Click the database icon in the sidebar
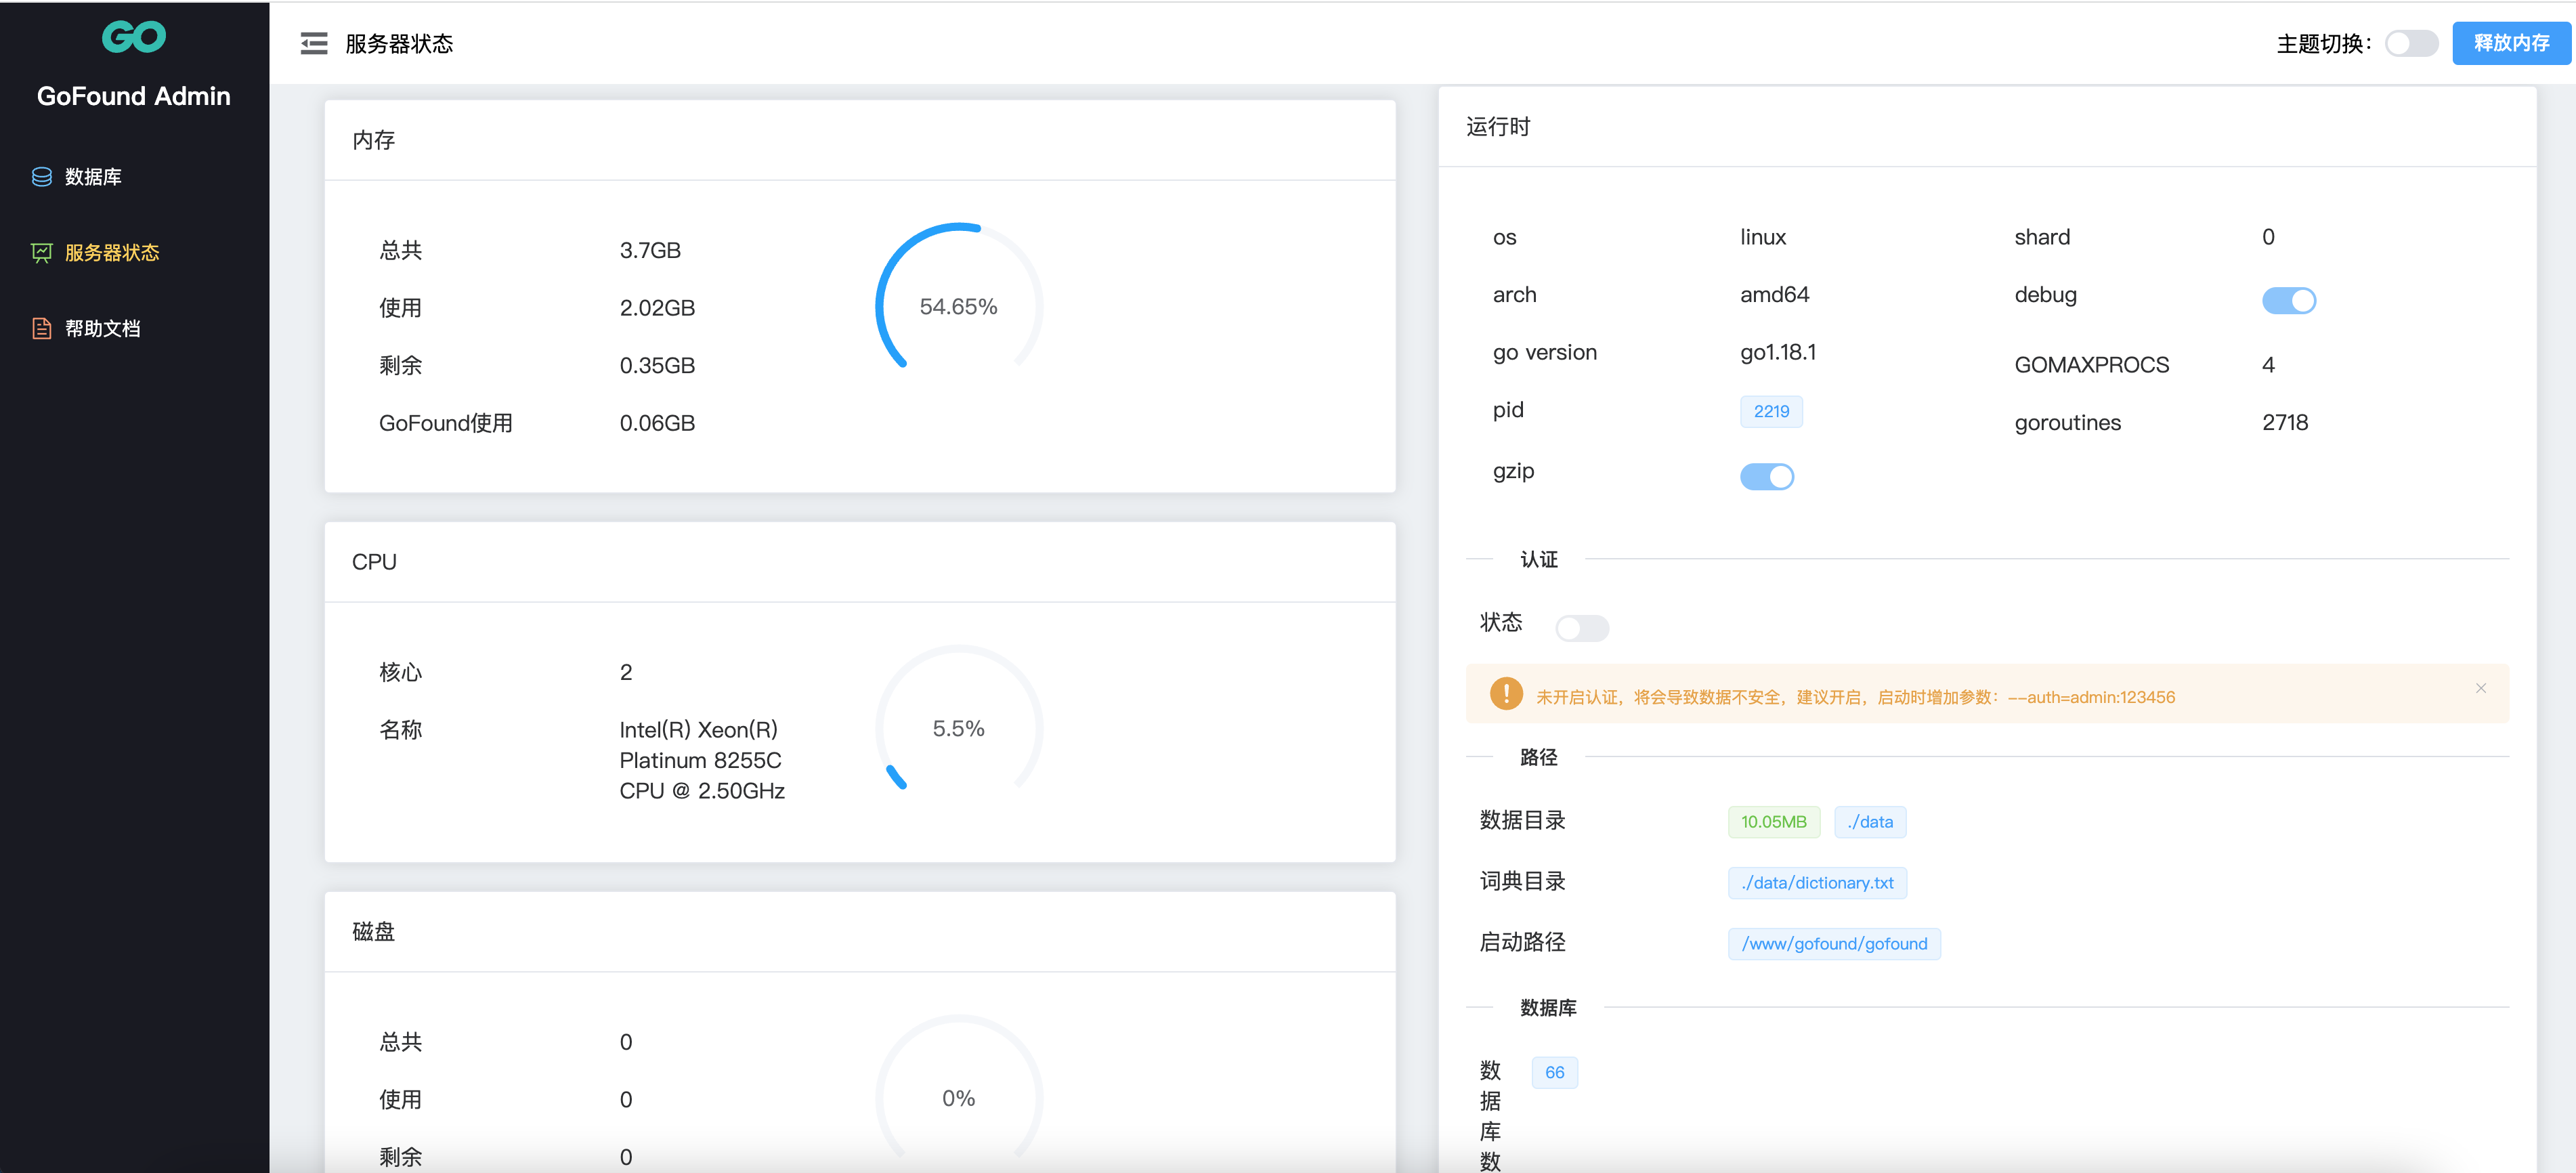Image resolution: width=2576 pixels, height=1173 pixels. (x=42, y=177)
